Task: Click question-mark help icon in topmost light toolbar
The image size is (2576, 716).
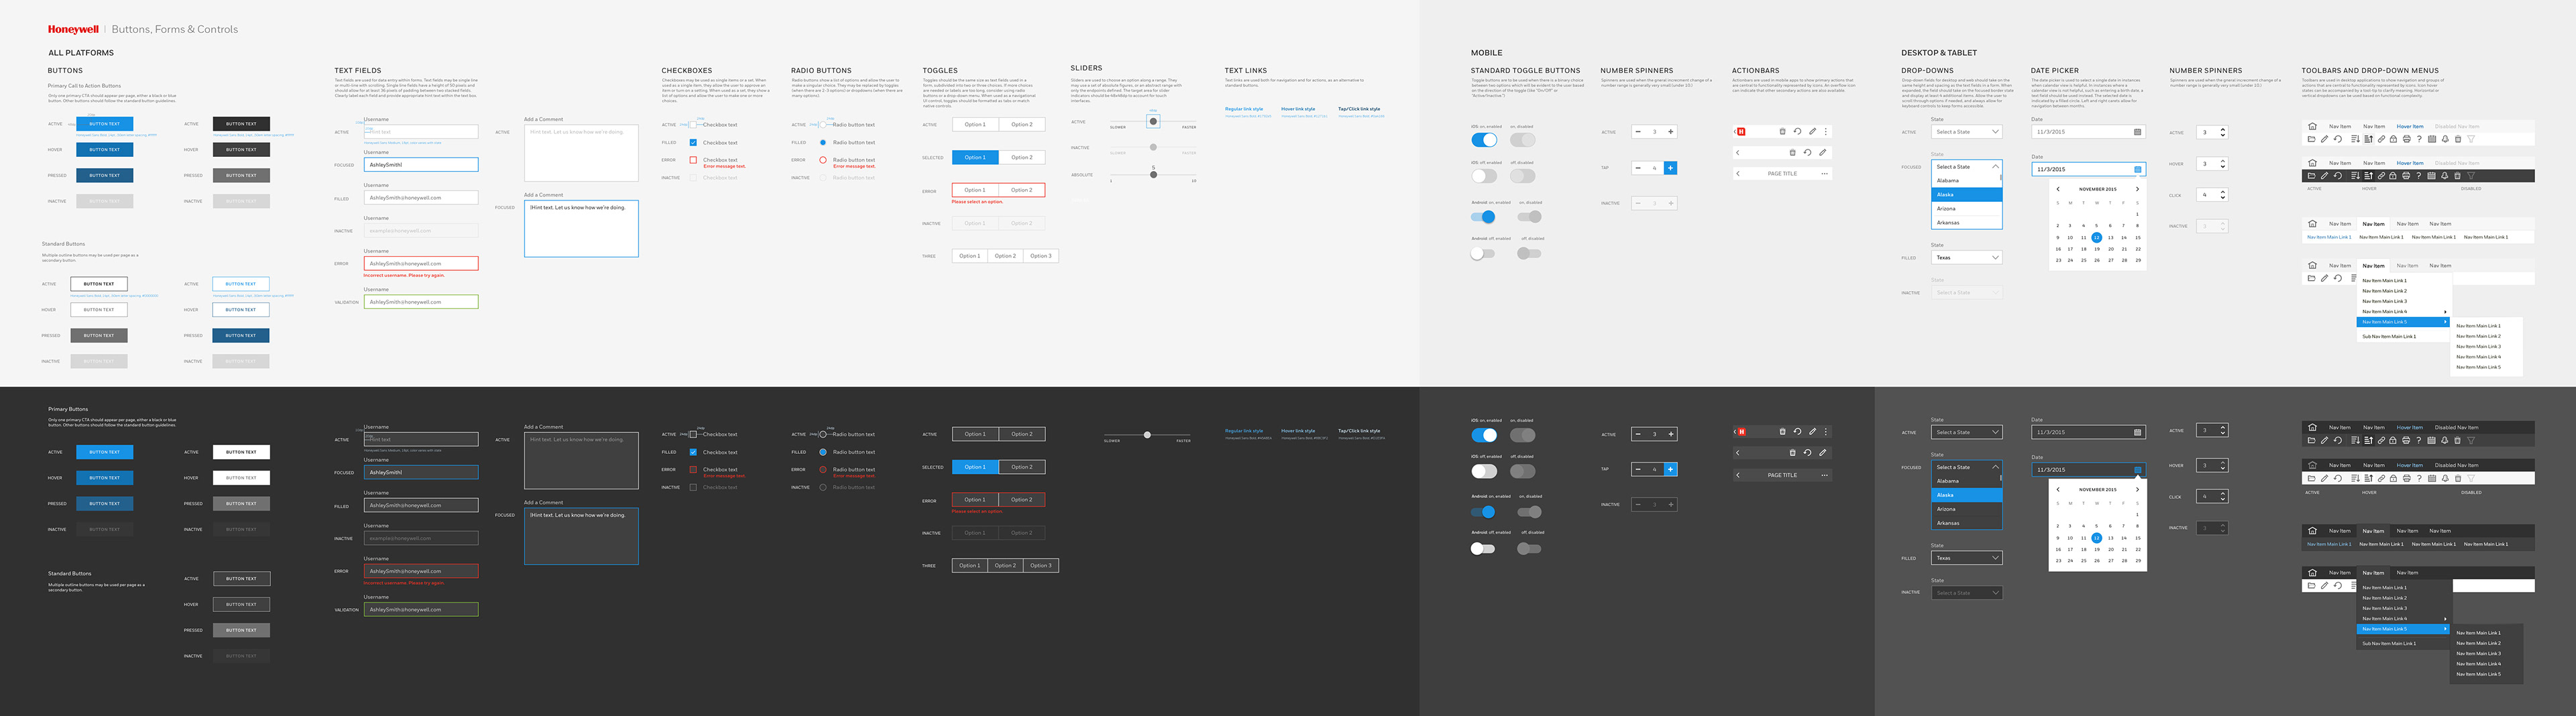Action: 2420,139
